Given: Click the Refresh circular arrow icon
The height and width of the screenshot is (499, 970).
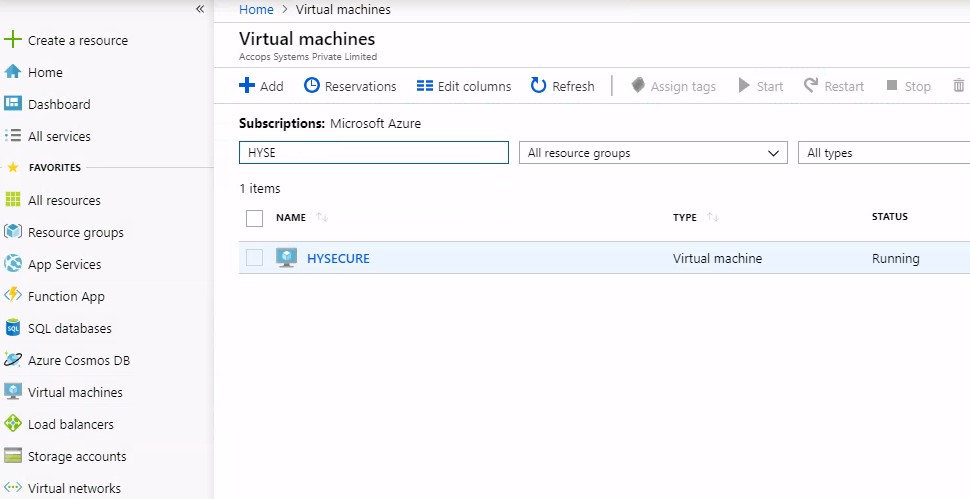Looking at the screenshot, I should pos(538,85).
